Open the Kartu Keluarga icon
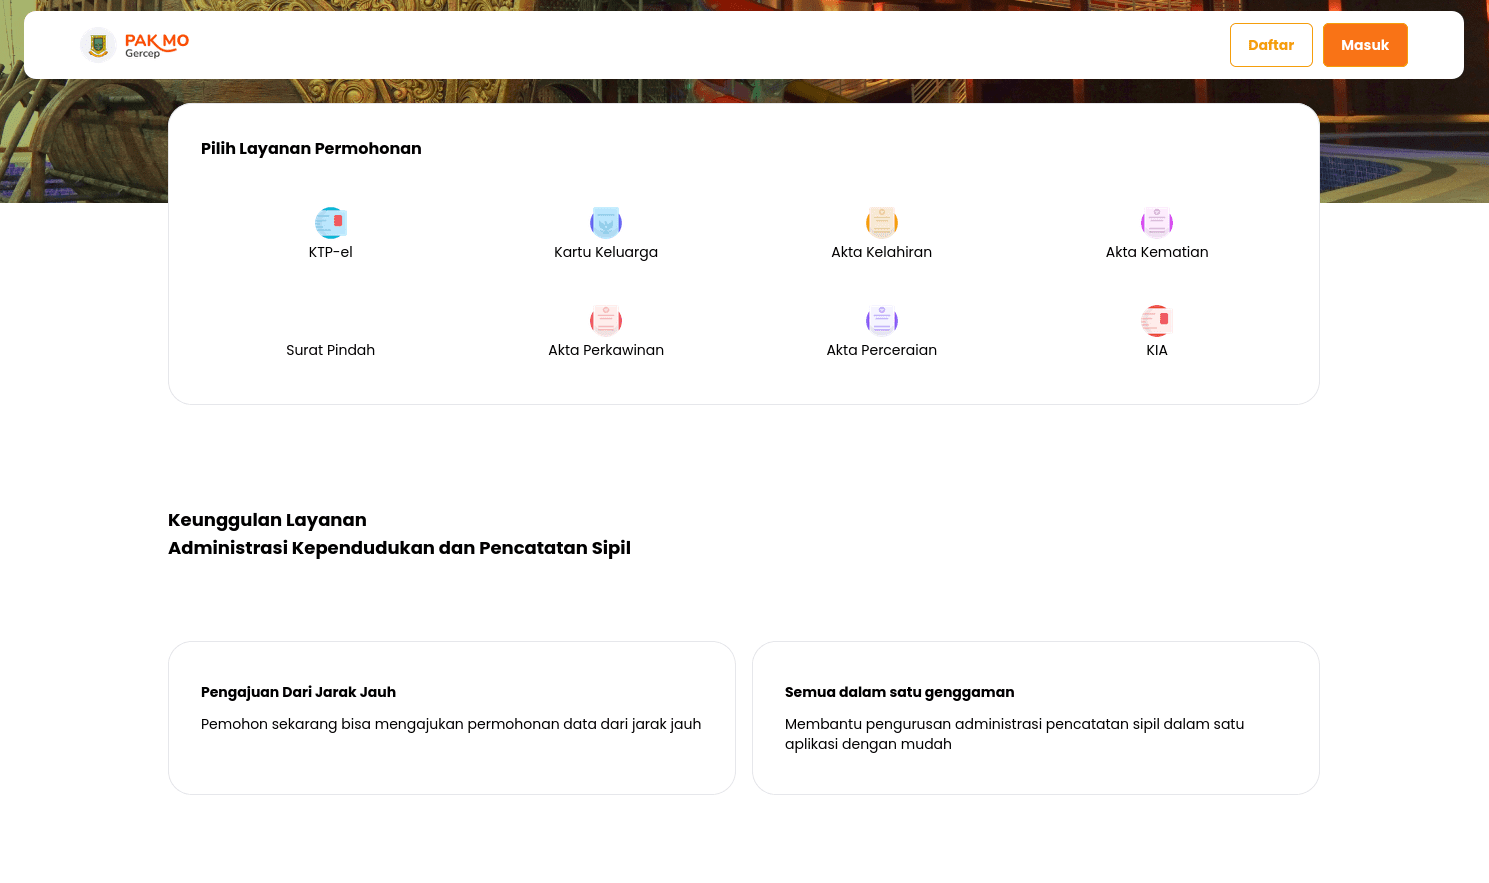The width and height of the screenshot is (1489, 883). (x=606, y=222)
